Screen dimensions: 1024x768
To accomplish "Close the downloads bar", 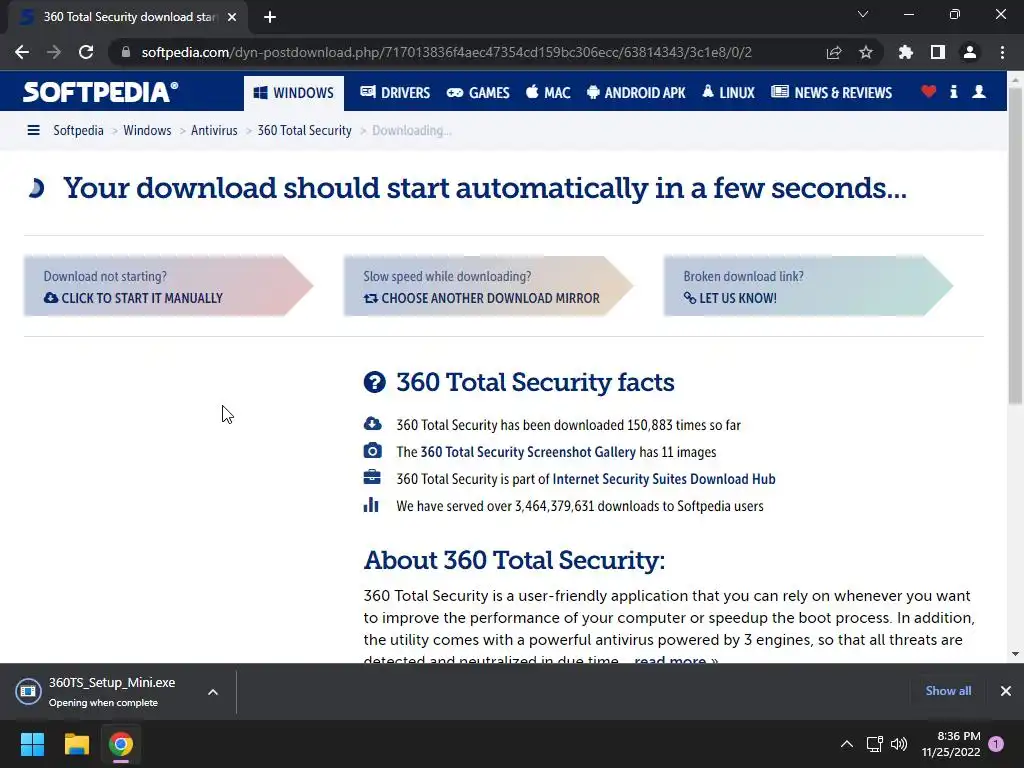I will pos(1006,691).
